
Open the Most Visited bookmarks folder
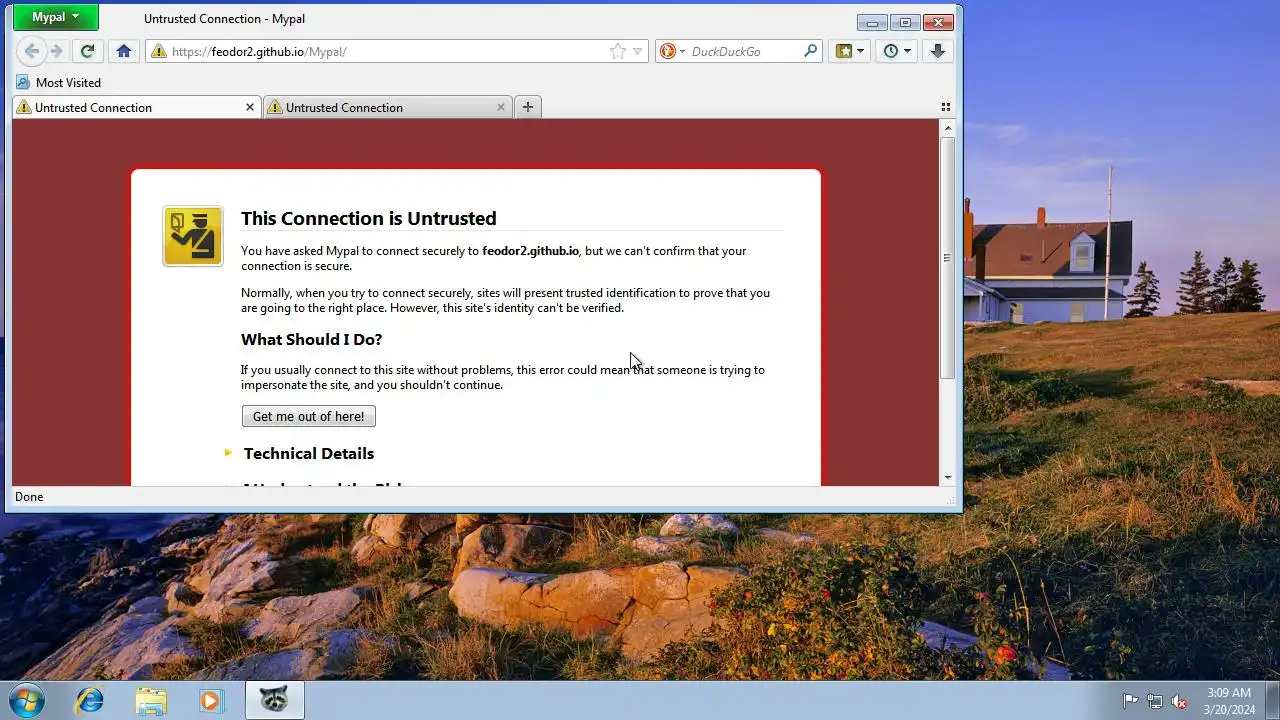tap(59, 82)
